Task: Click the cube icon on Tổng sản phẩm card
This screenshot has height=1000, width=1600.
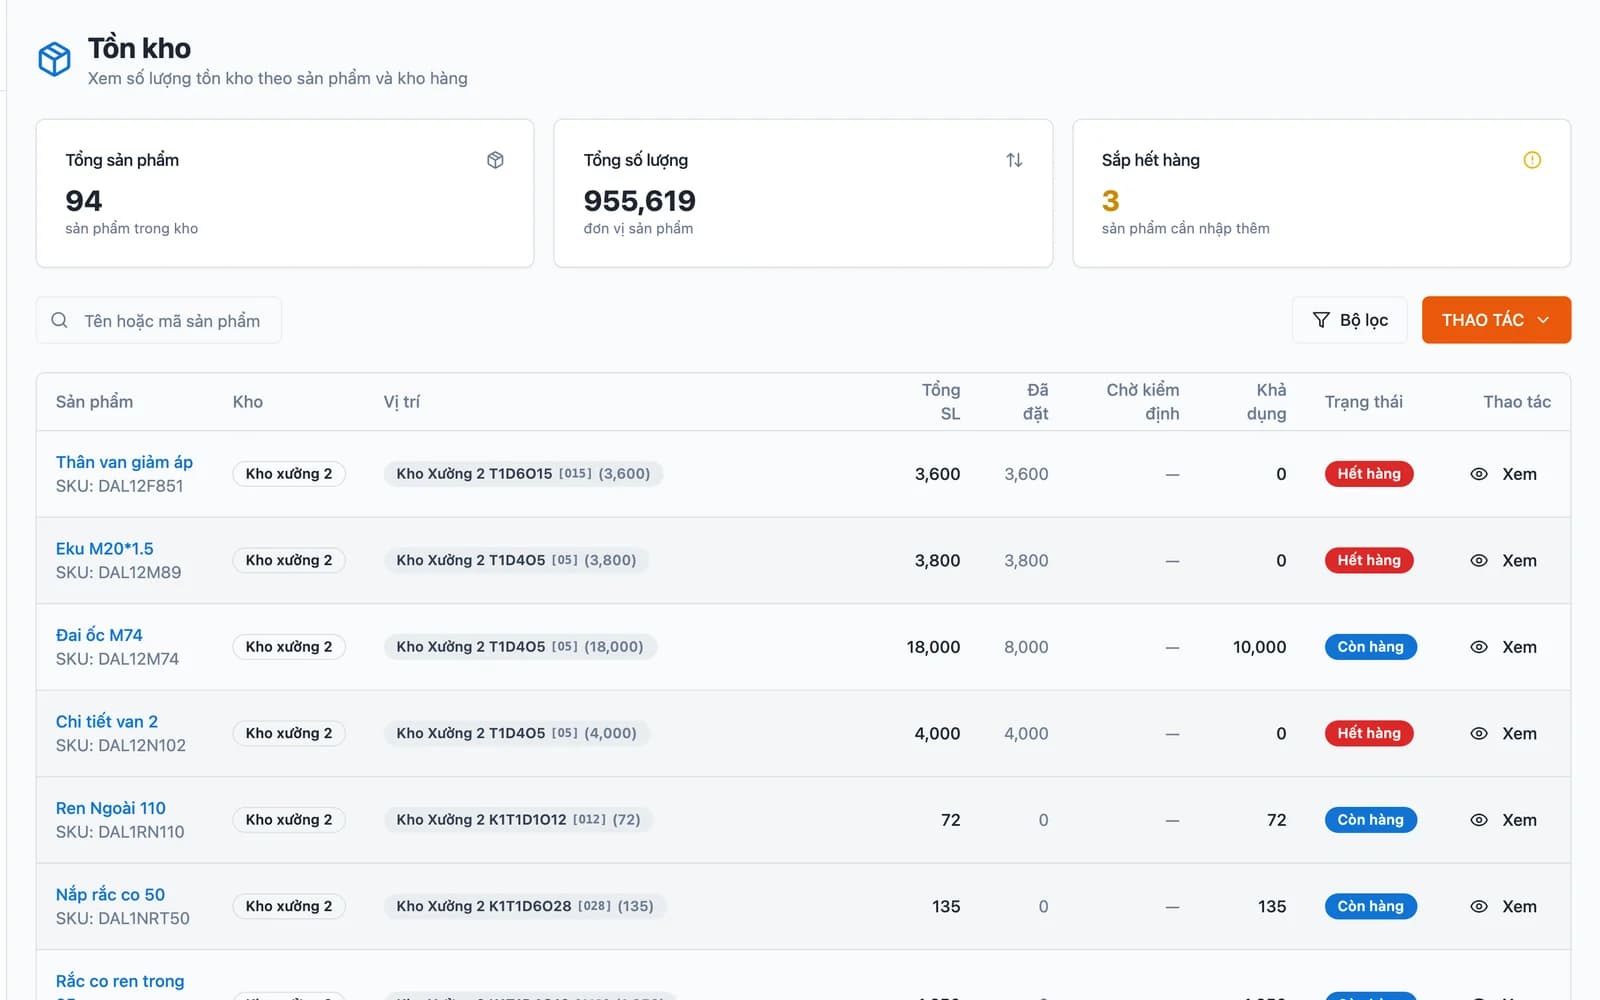Action: [495, 160]
